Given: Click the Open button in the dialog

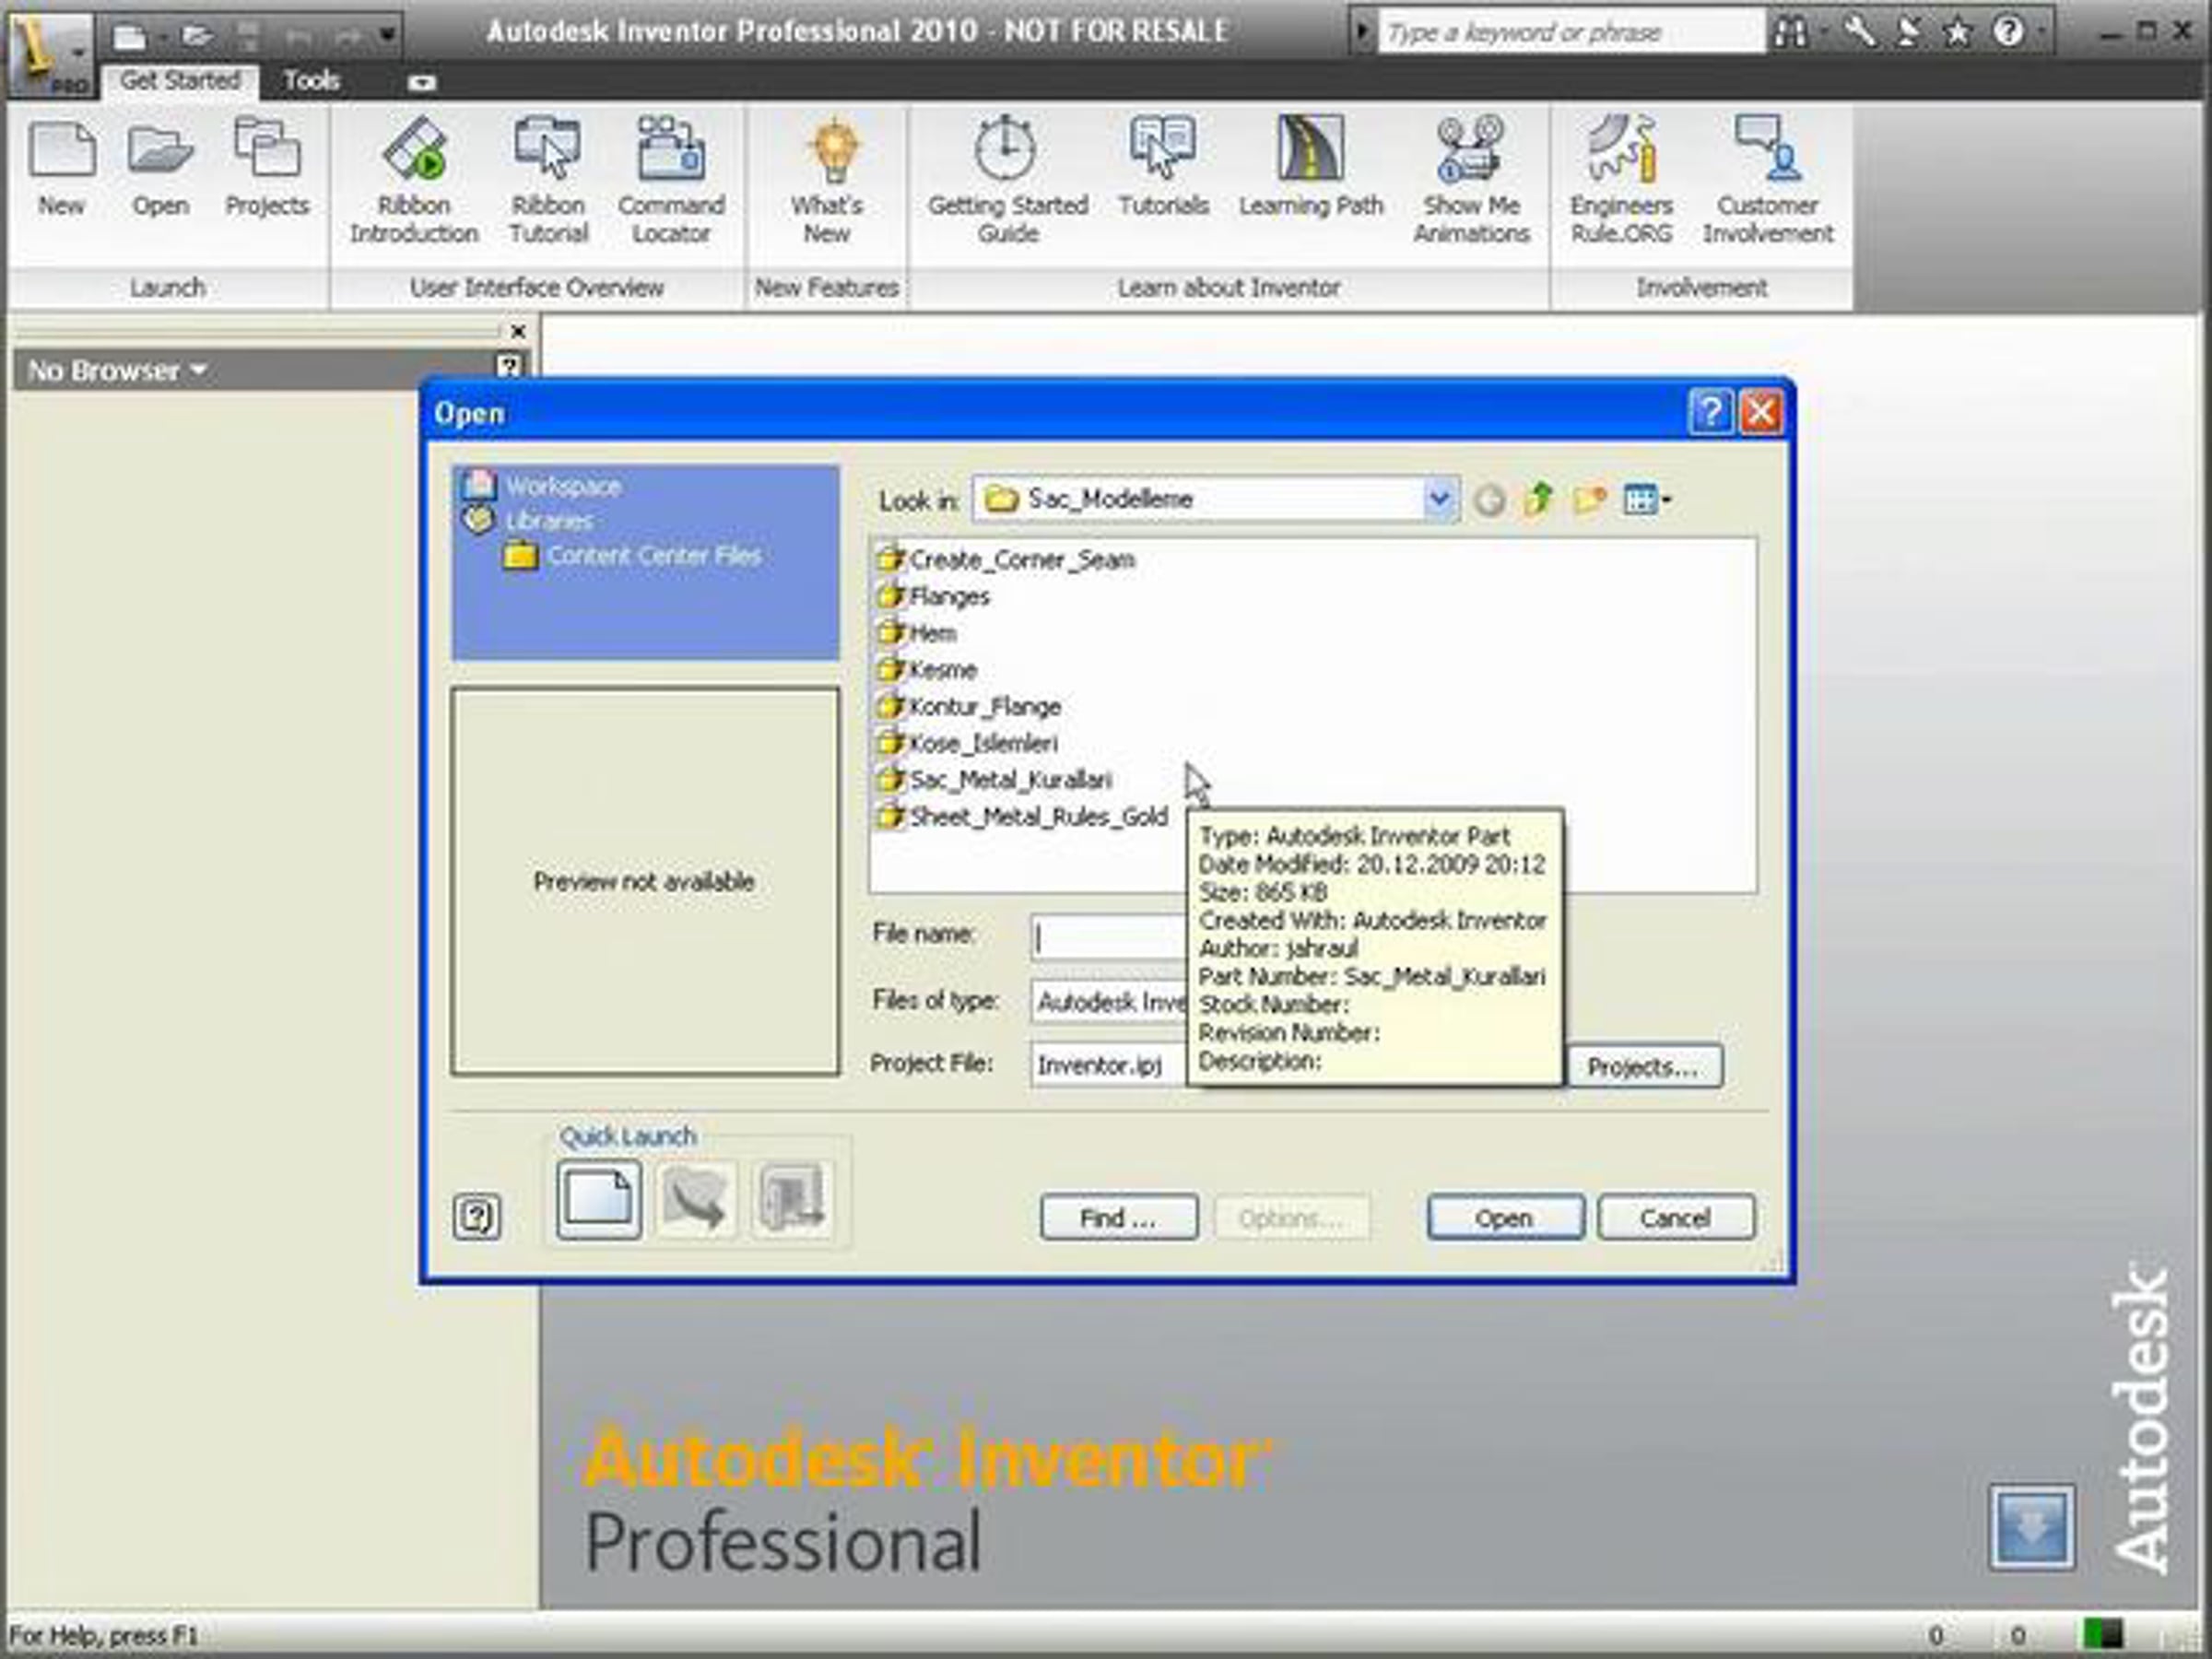Looking at the screenshot, I should (x=1505, y=1218).
